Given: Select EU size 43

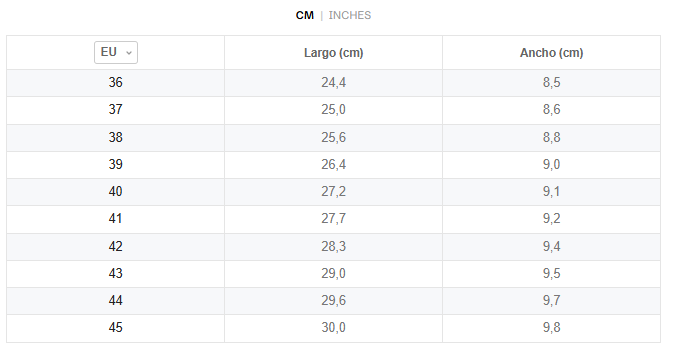Looking at the screenshot, I should pos(116,274).
